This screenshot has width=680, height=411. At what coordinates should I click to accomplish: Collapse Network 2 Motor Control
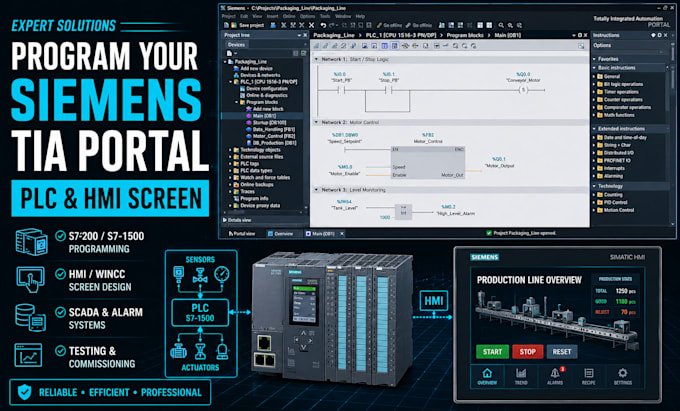coord(316,122)
